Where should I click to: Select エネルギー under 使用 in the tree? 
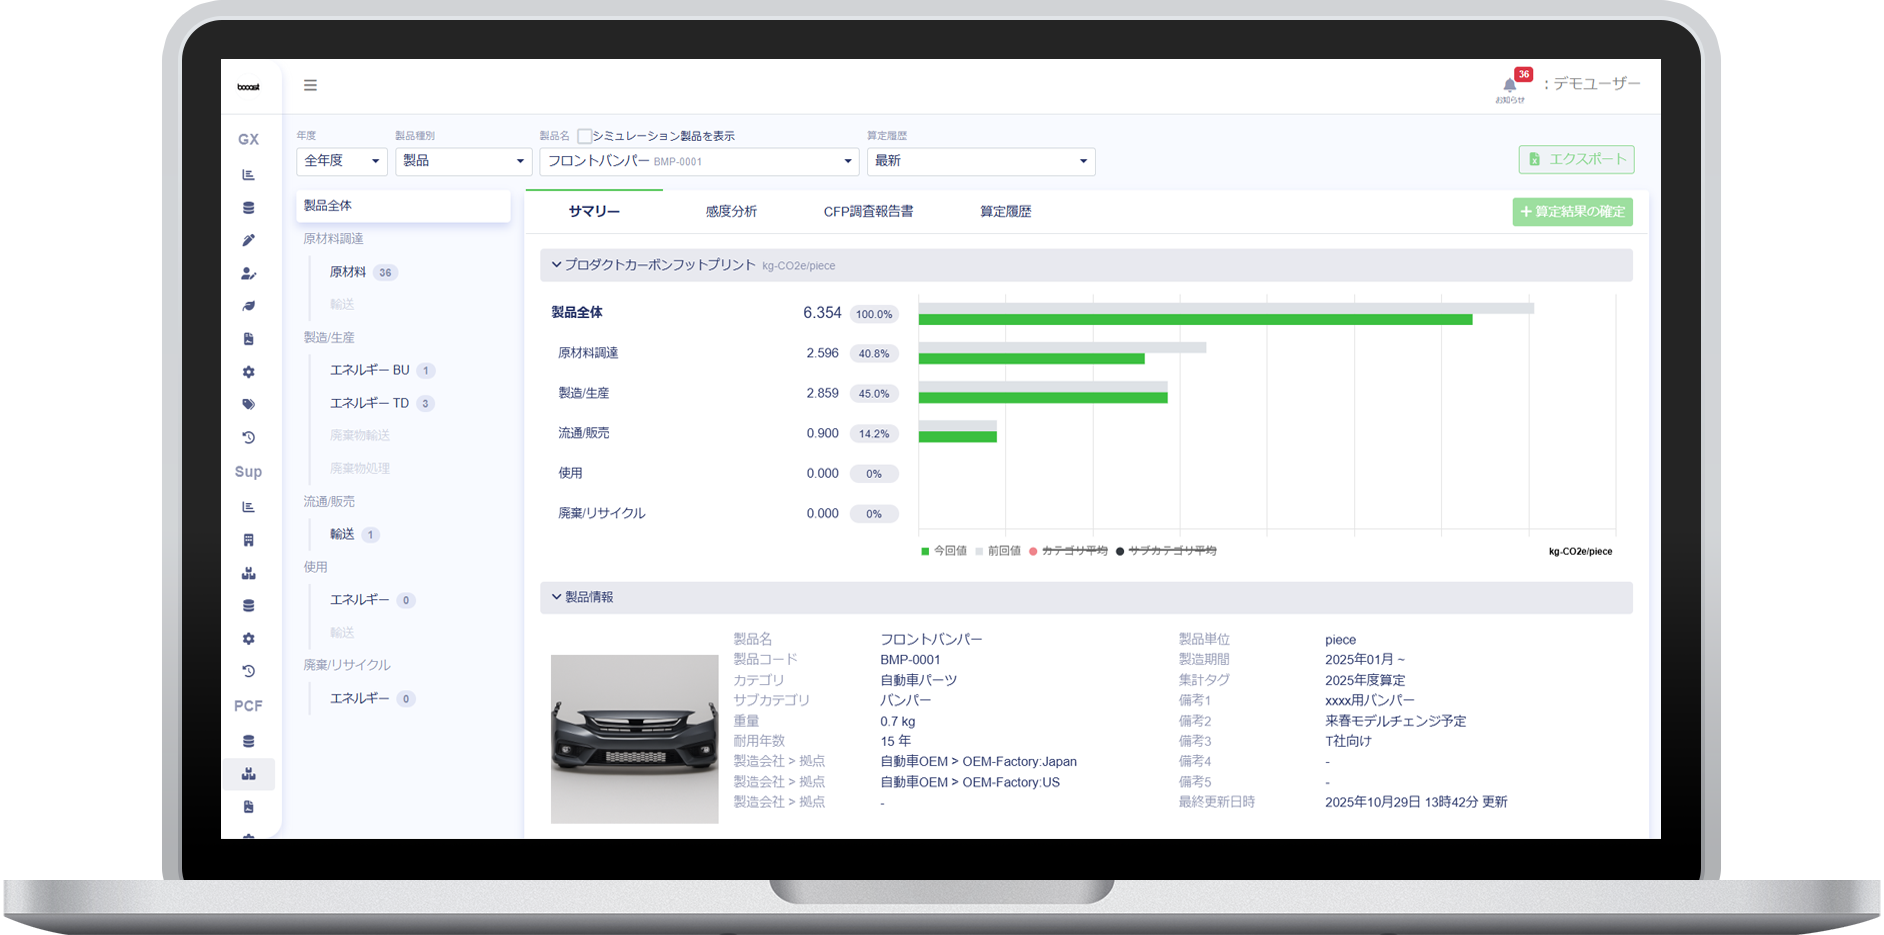click(371, 600)
